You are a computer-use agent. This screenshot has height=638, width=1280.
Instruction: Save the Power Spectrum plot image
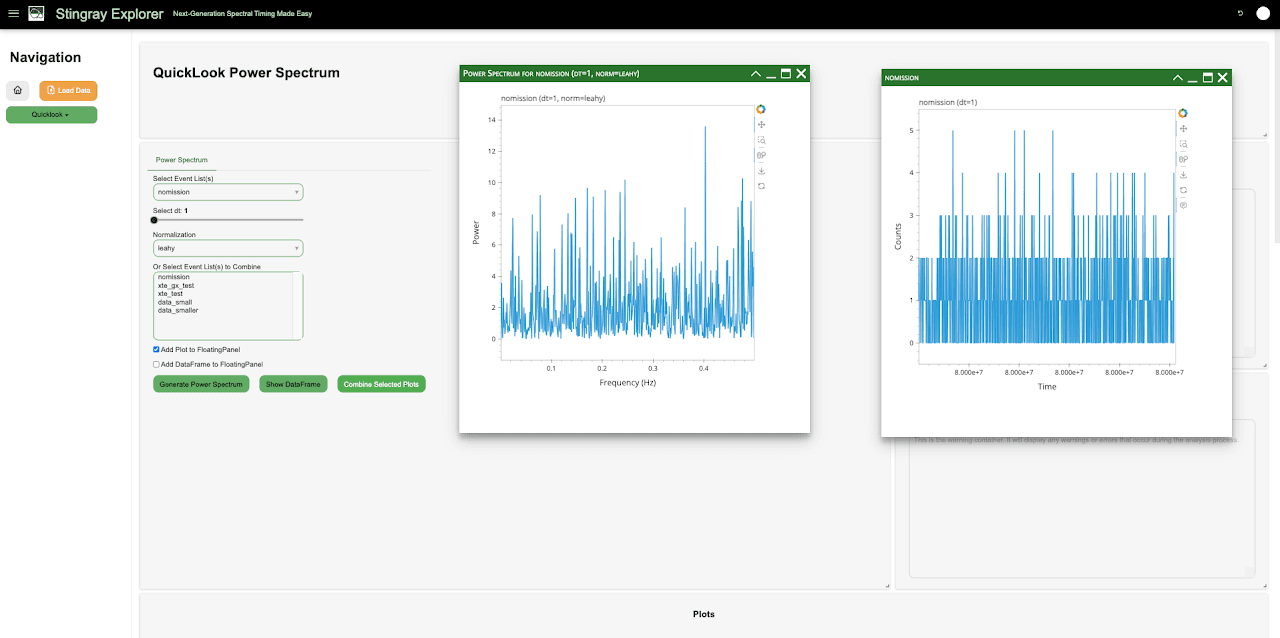coord(761,171)
